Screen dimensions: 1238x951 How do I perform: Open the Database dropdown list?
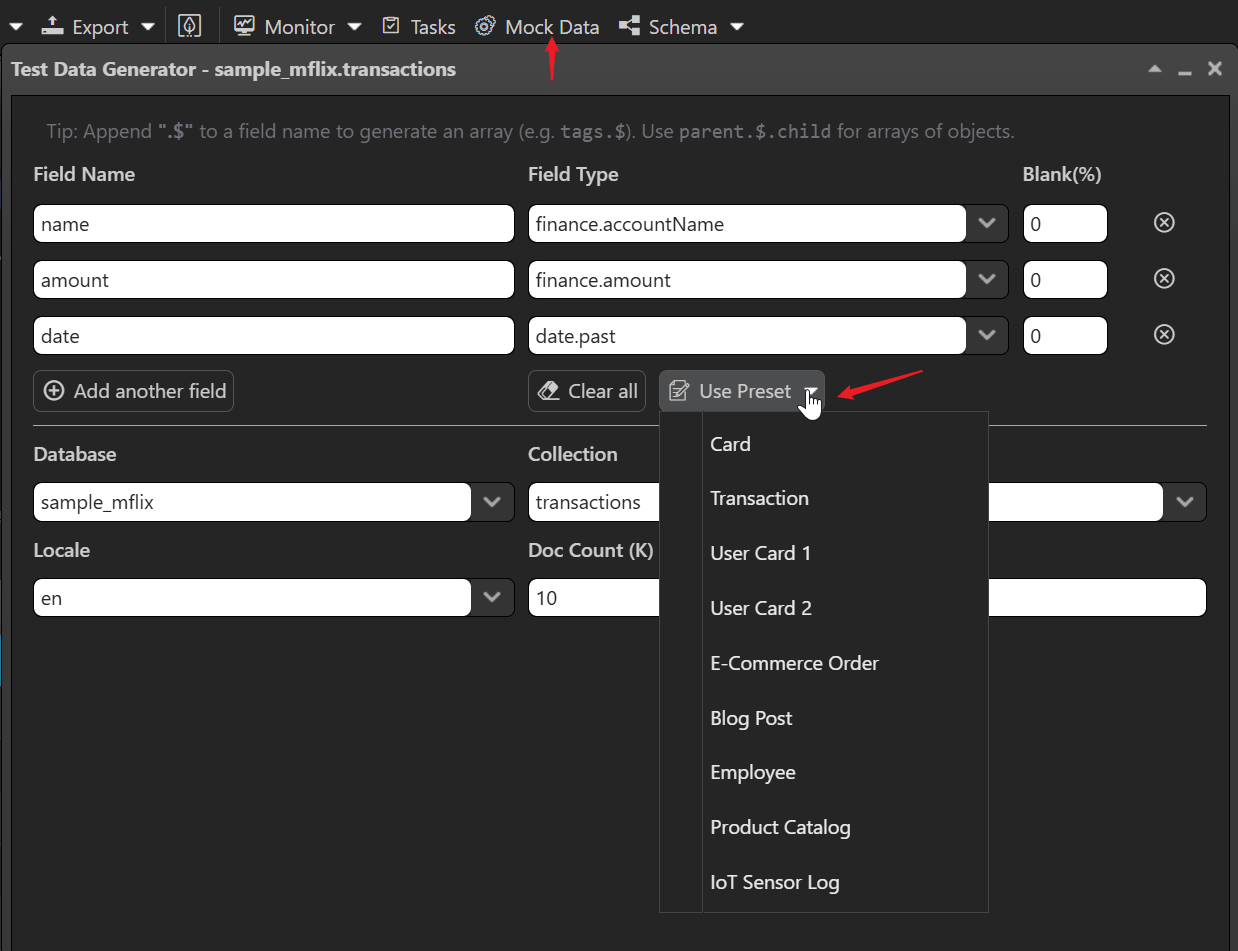(x=492, y=502)
